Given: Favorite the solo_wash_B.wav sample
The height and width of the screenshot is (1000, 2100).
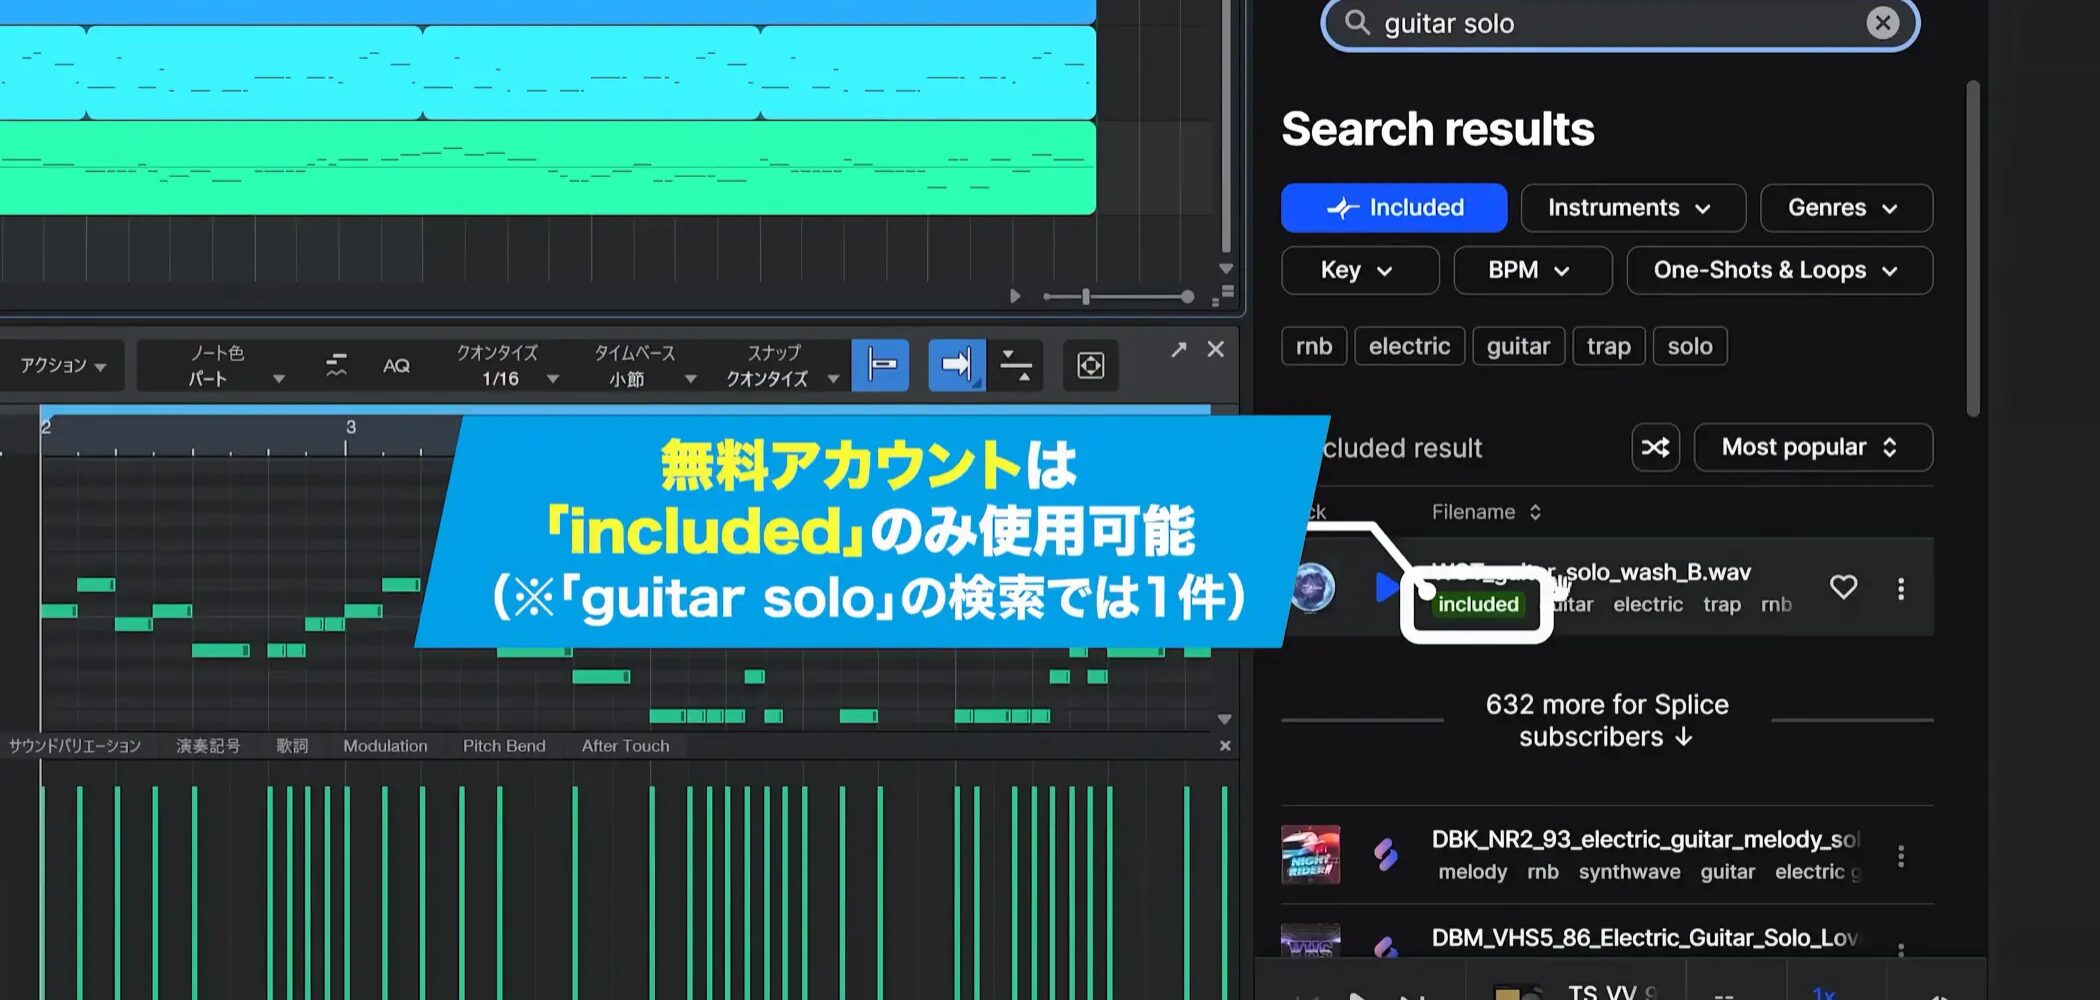Looking at the screenshot, I should (x=1843, y=587).
